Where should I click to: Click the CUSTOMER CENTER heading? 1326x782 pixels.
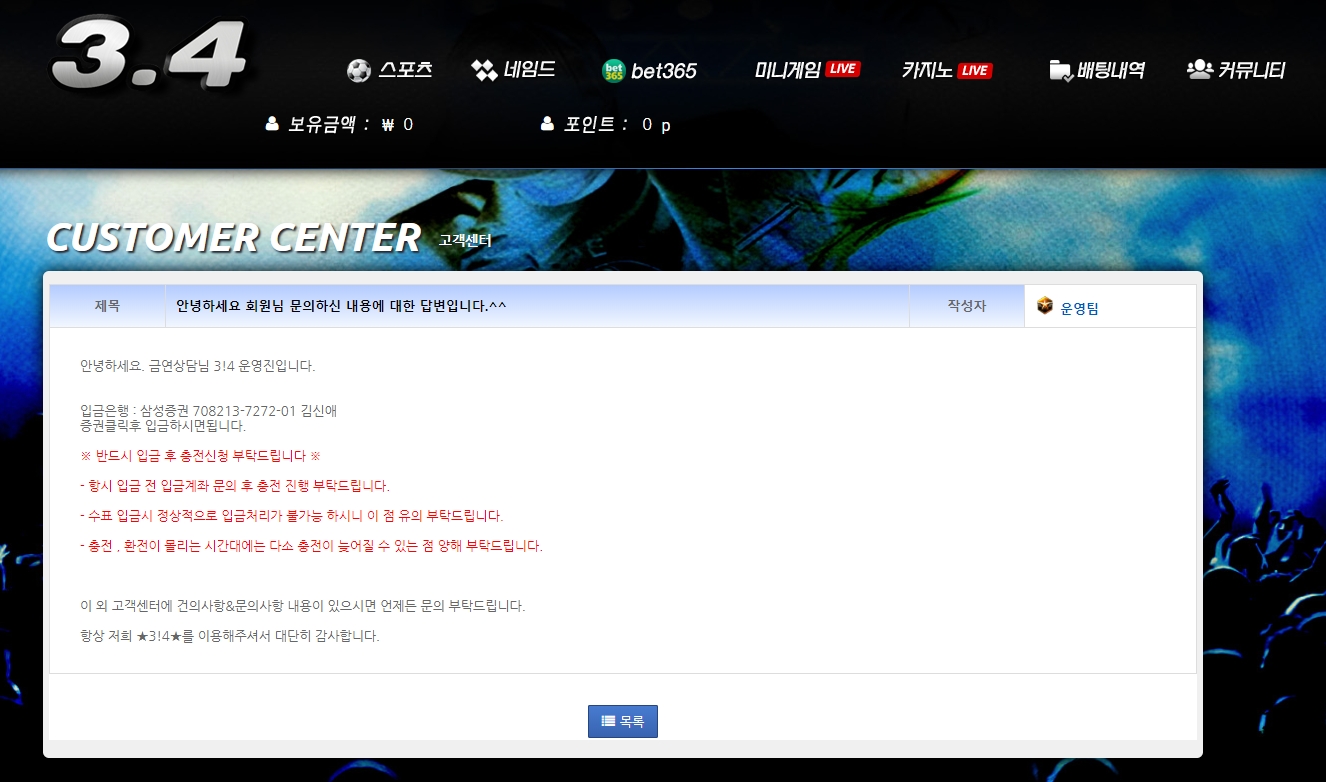coord(233,238)
